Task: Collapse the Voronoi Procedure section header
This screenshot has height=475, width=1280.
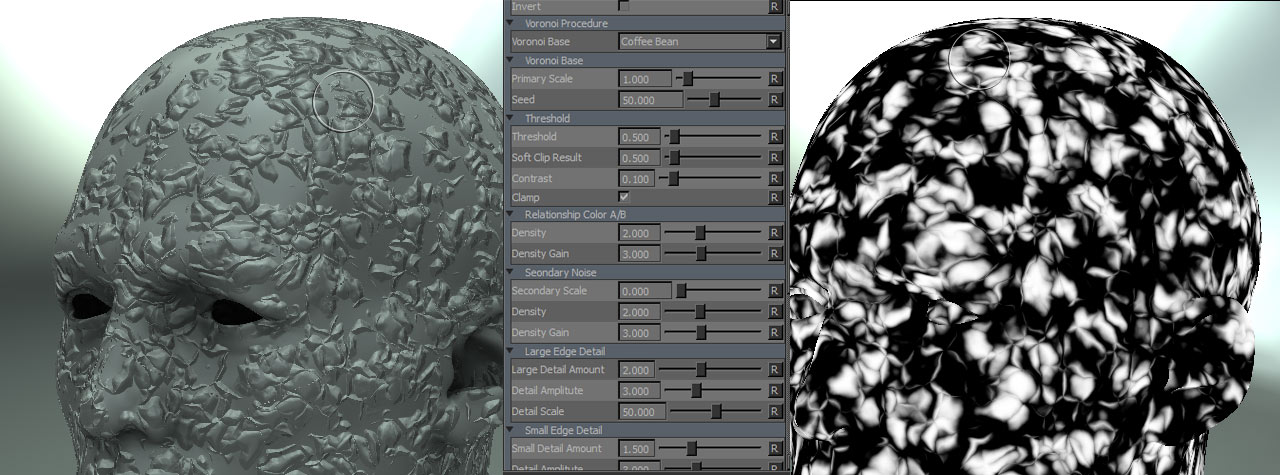Action: coord(517,23)
